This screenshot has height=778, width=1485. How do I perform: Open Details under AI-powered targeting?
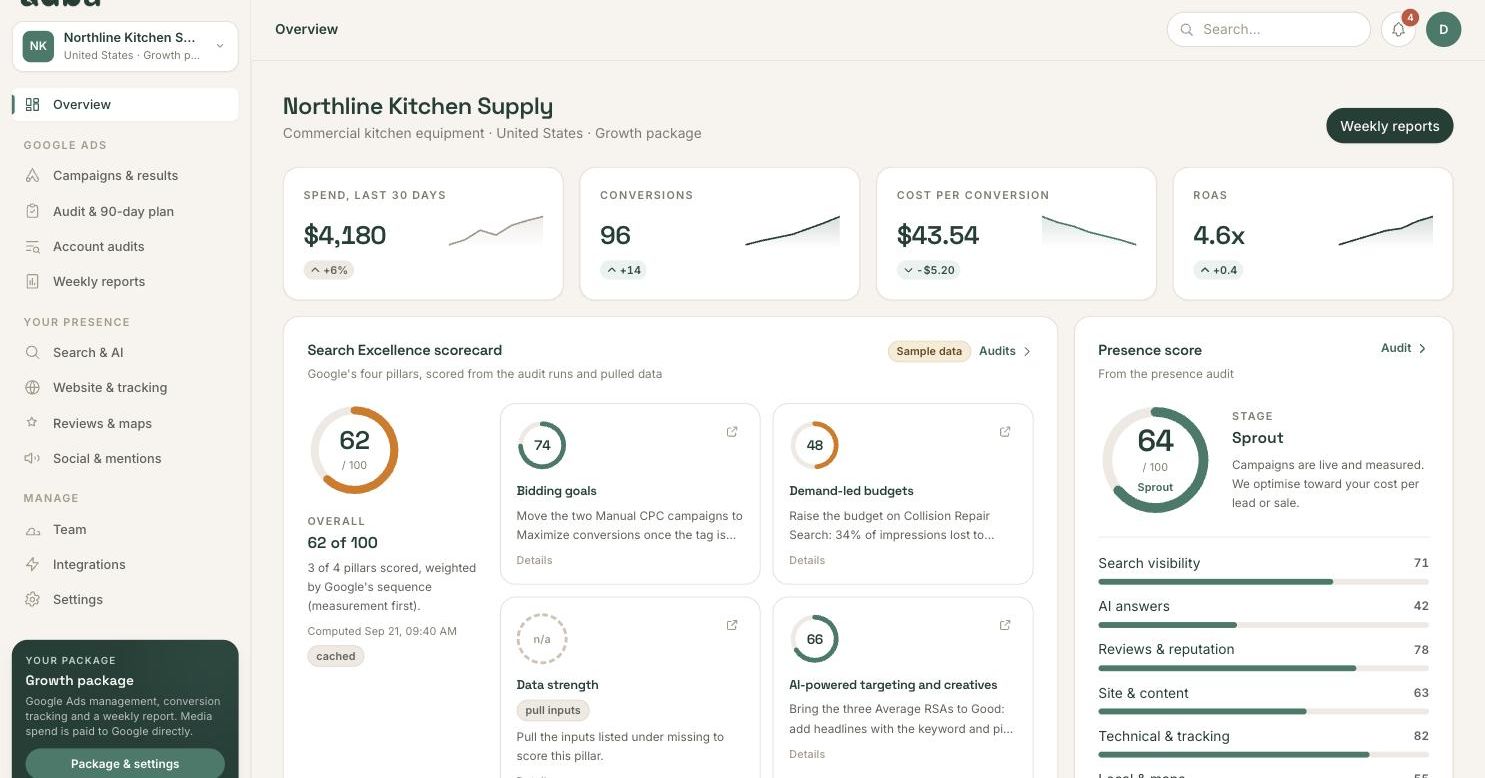click(x=807, y=754)
